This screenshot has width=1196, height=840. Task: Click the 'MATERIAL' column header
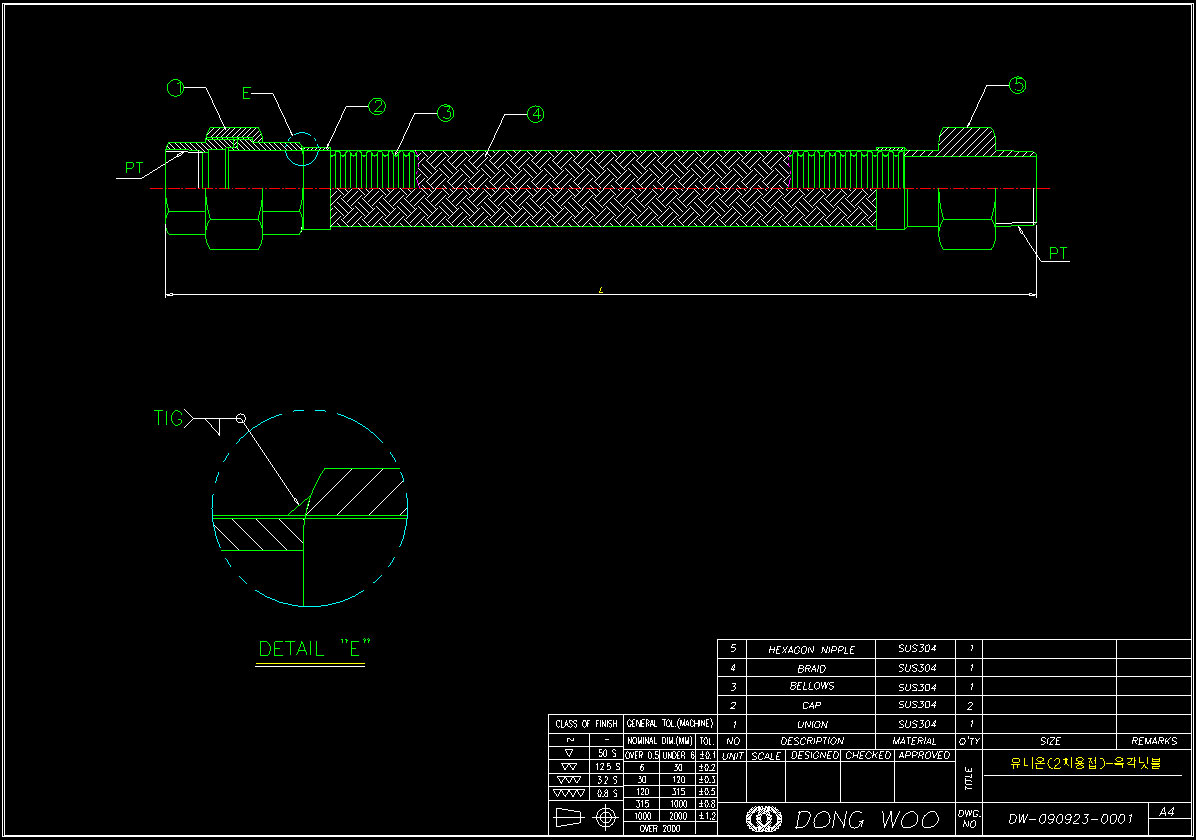(914, 741)
